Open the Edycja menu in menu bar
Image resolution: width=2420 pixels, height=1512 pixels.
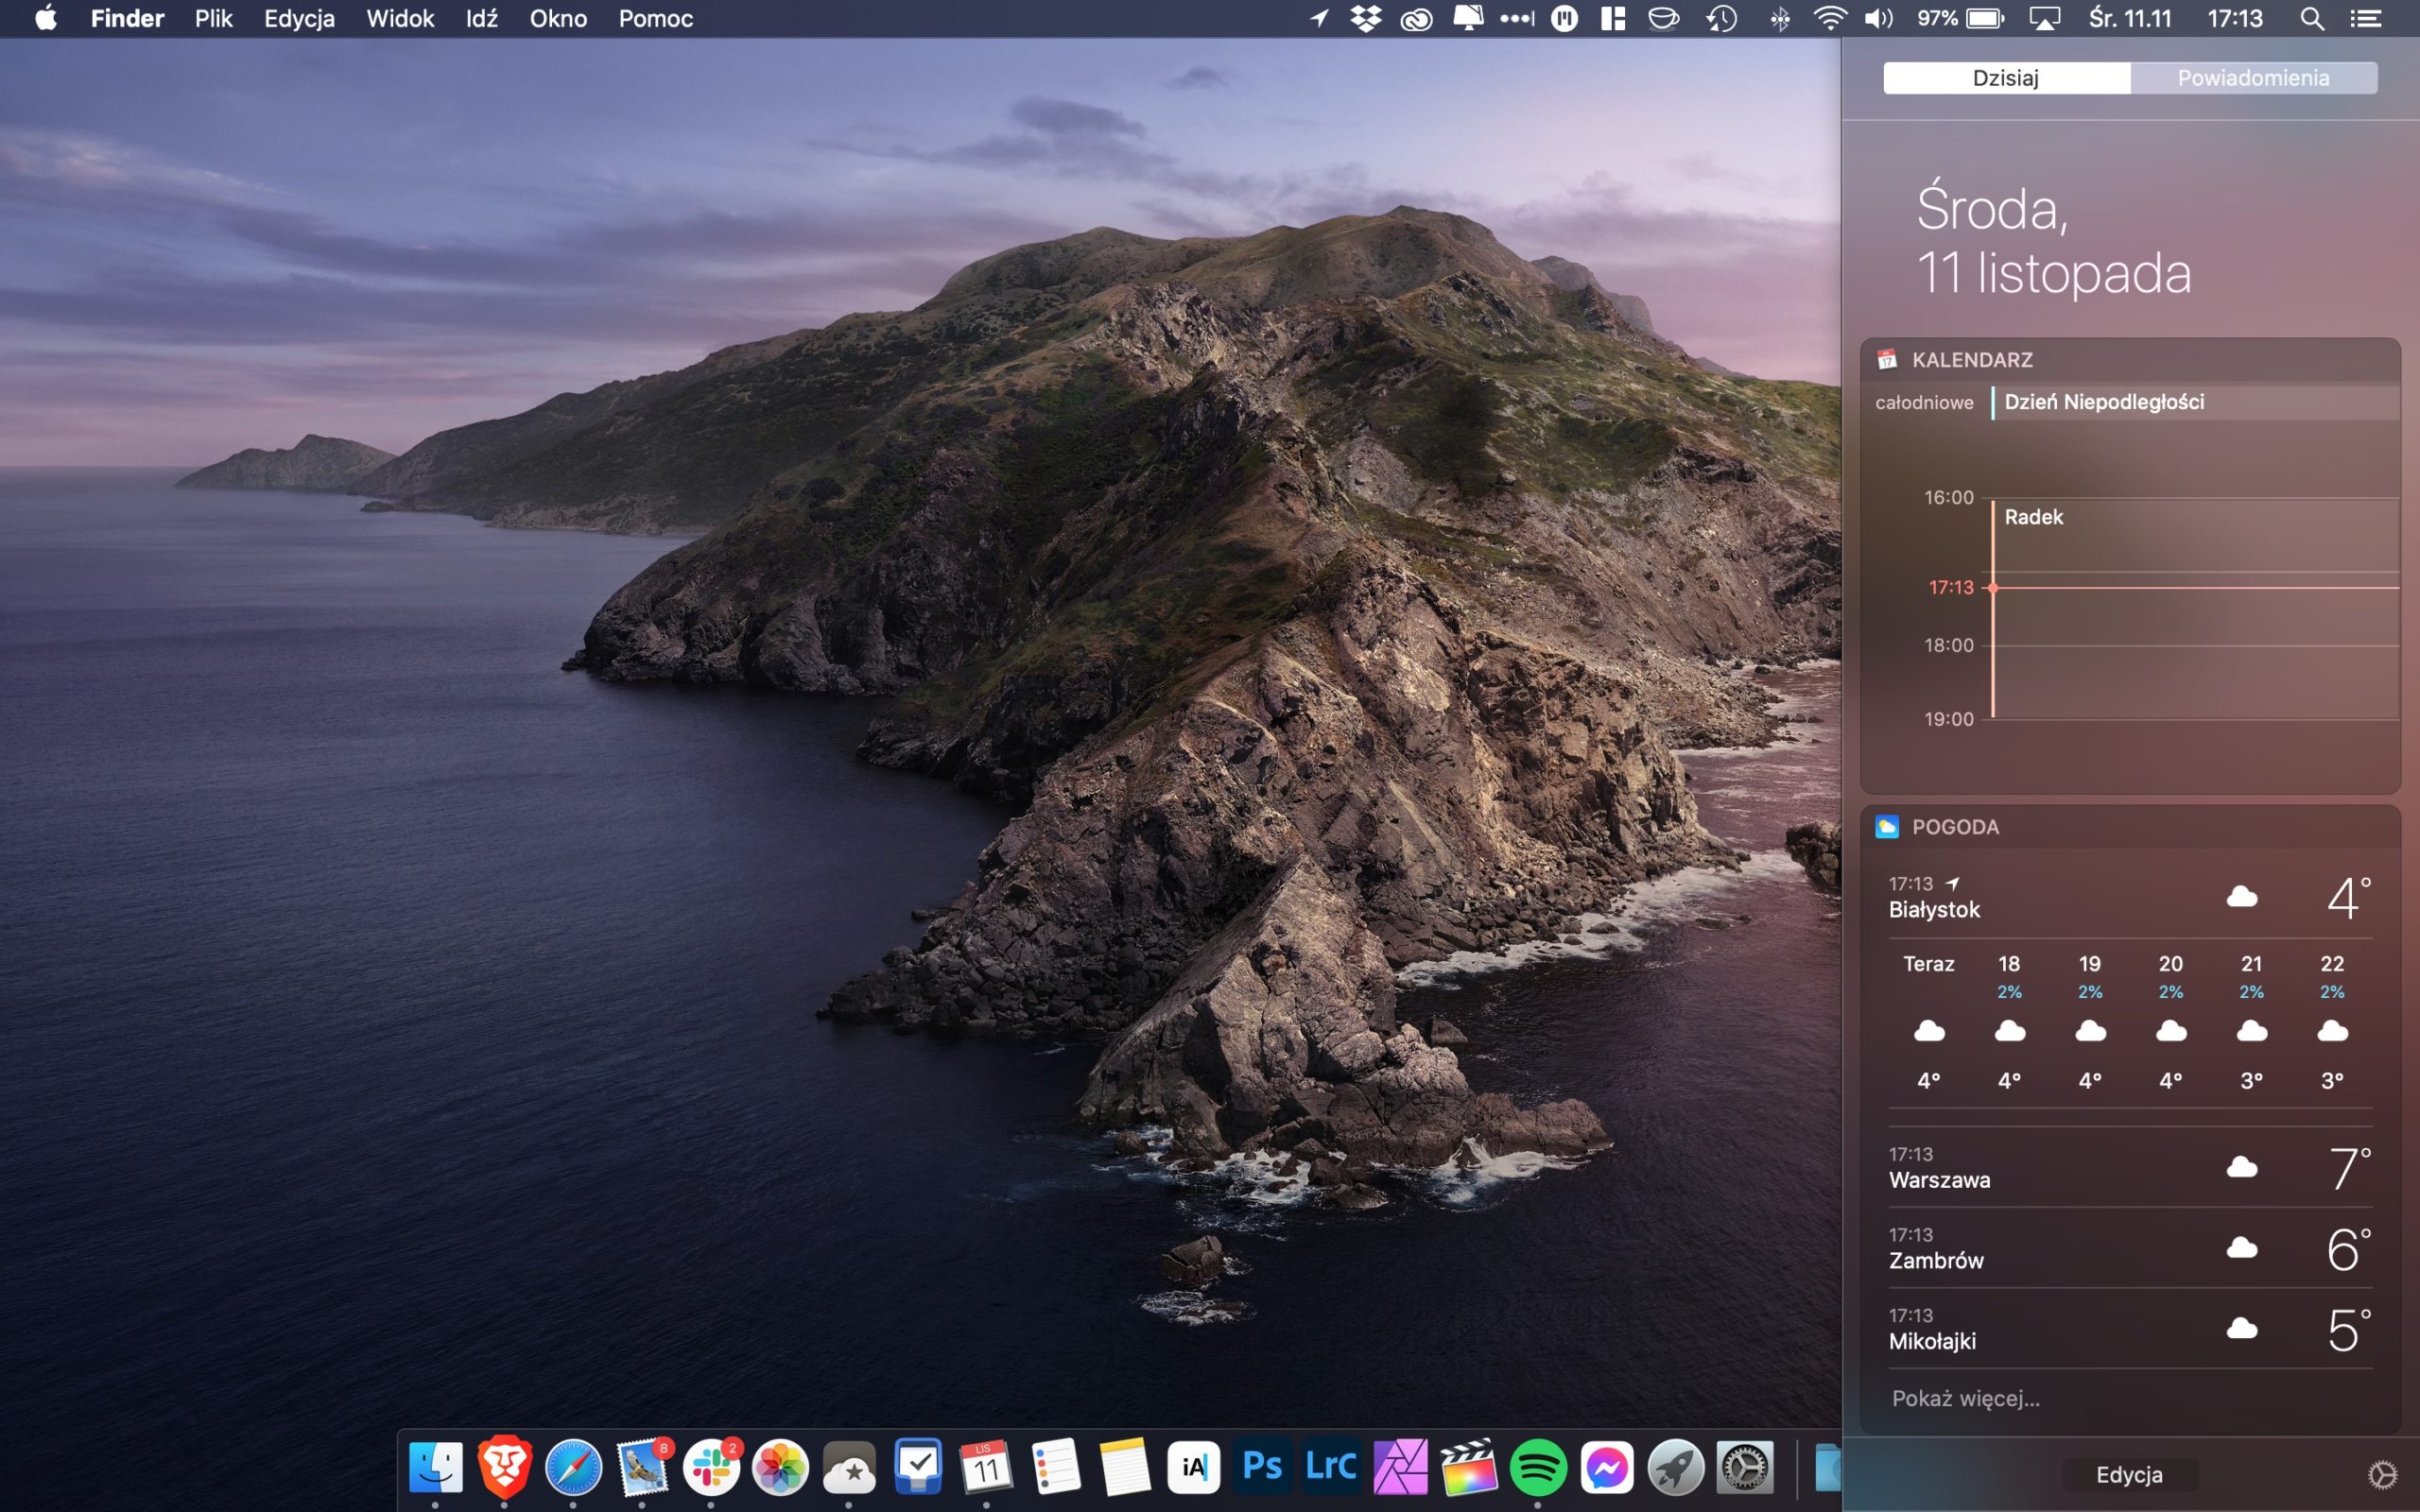tap(299, 18)
